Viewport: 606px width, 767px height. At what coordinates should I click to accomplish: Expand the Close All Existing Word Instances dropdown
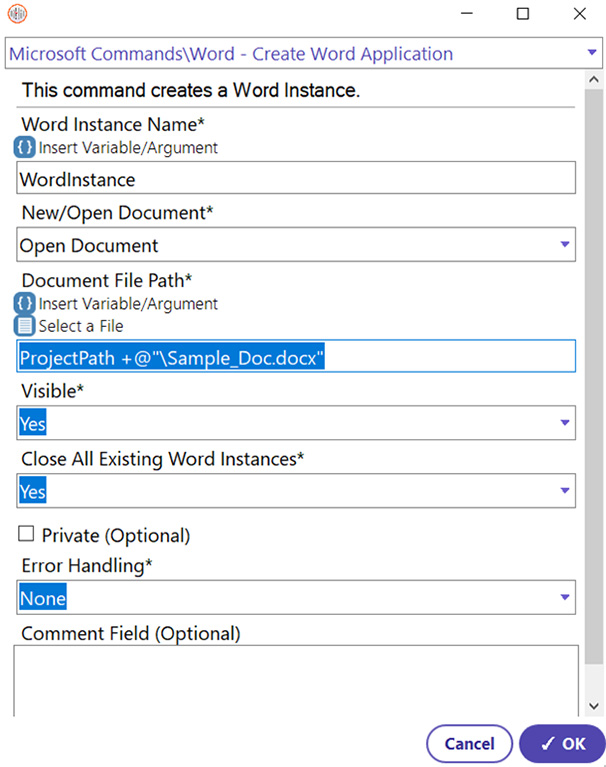(564, 491)
